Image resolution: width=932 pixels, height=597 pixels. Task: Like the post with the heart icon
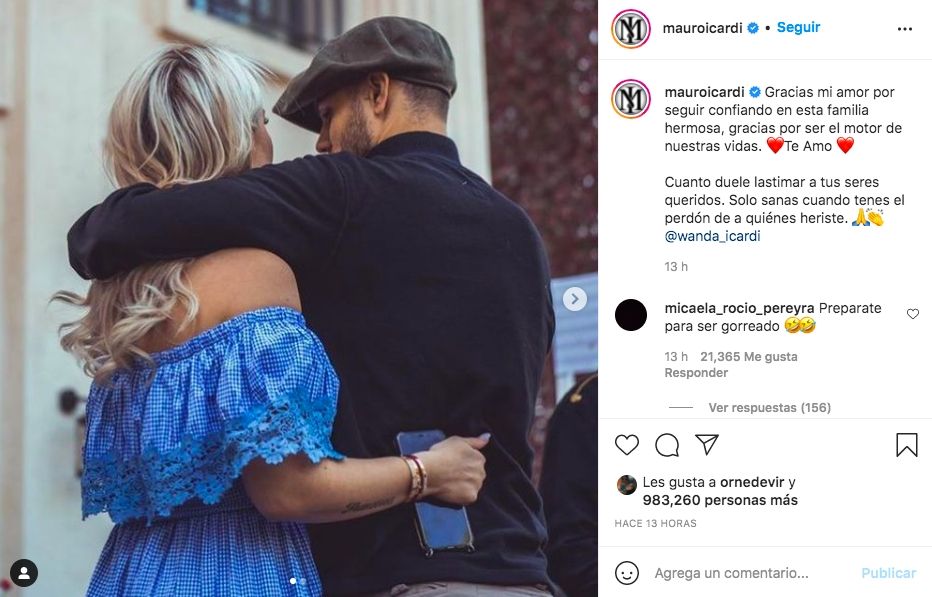[x=626, y=445]
